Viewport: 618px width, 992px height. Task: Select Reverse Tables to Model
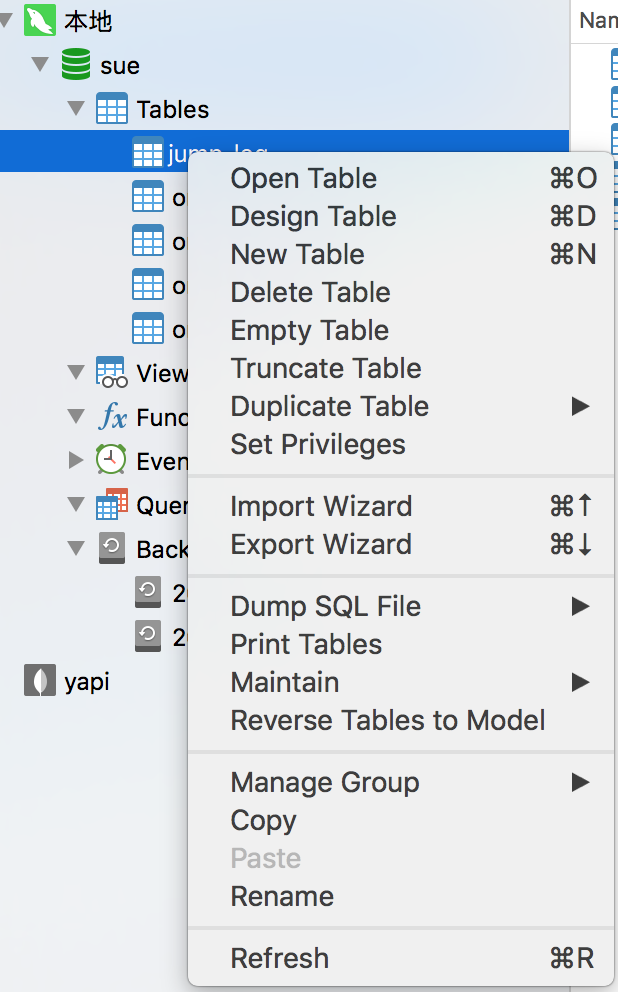click(388, 721)
